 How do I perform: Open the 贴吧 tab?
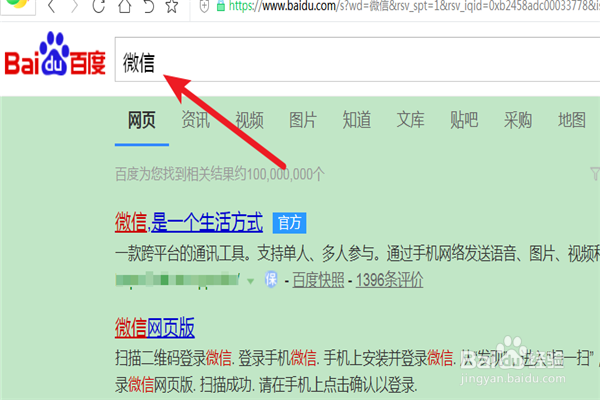(x=464, y=120)
